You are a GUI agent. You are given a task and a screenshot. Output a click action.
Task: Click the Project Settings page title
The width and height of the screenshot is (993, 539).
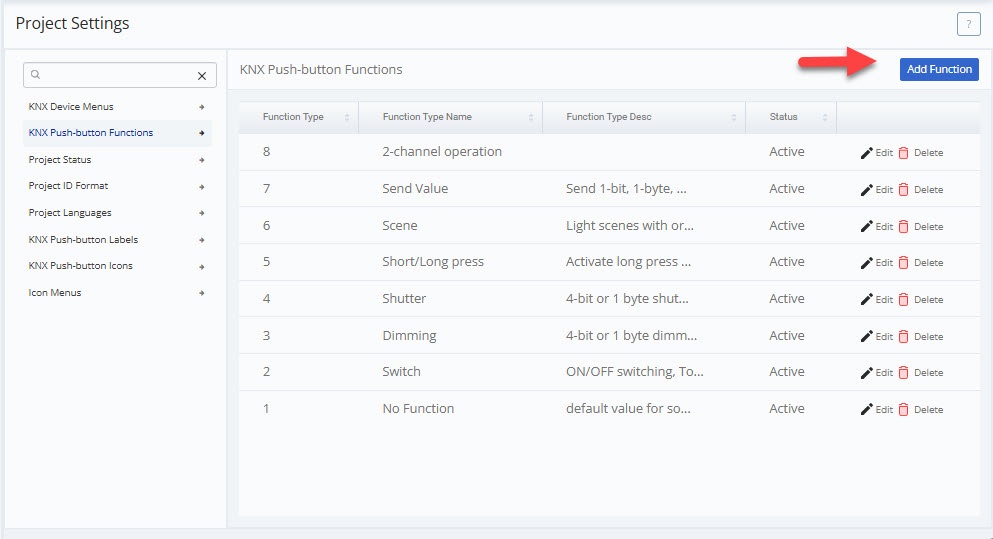72,23
